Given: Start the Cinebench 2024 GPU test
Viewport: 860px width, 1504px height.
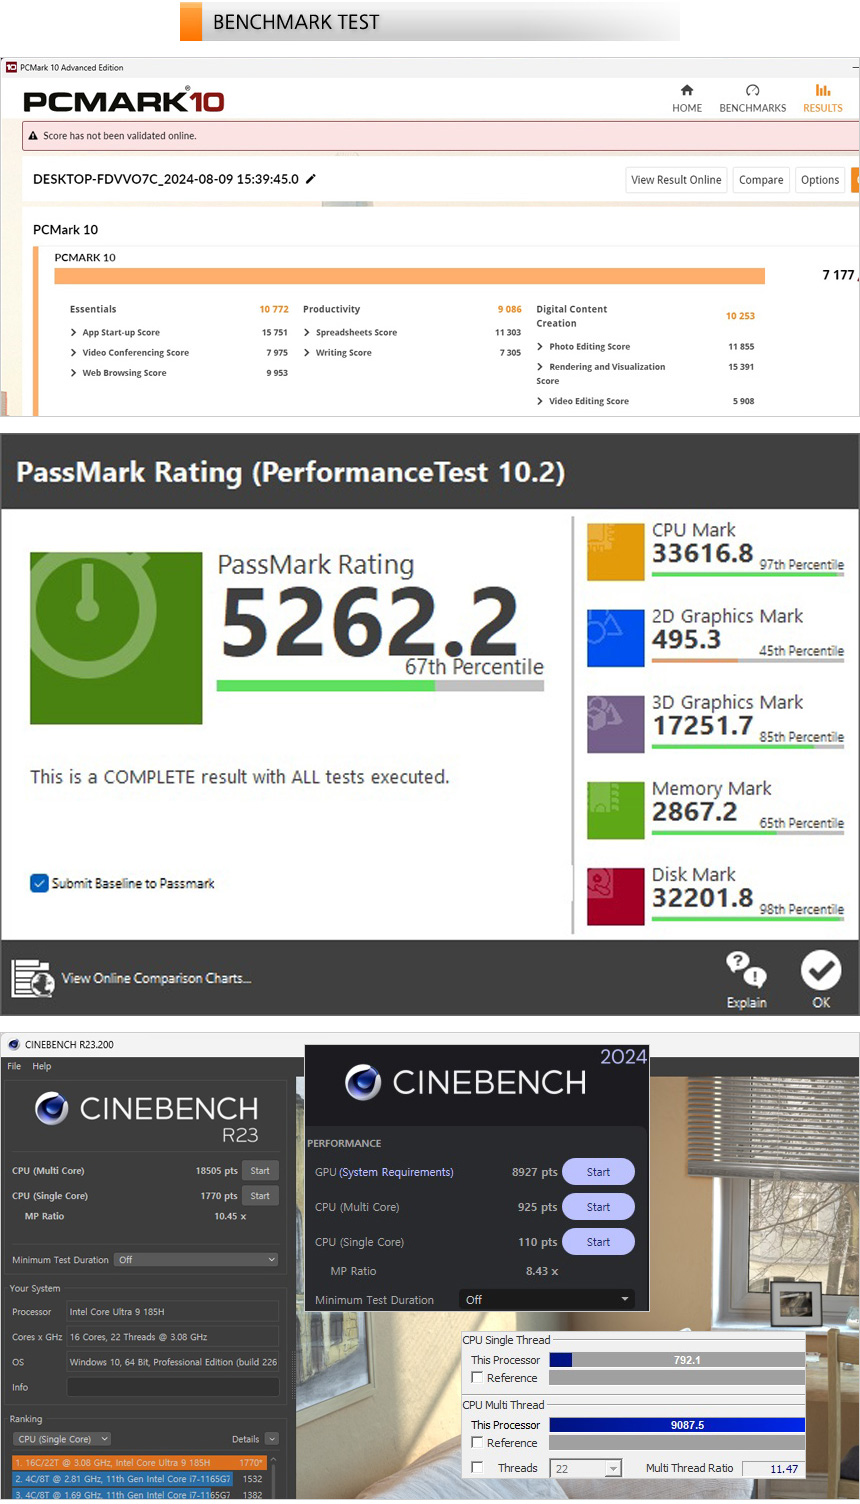Looking at the screenshot, I should point(598,1172).
